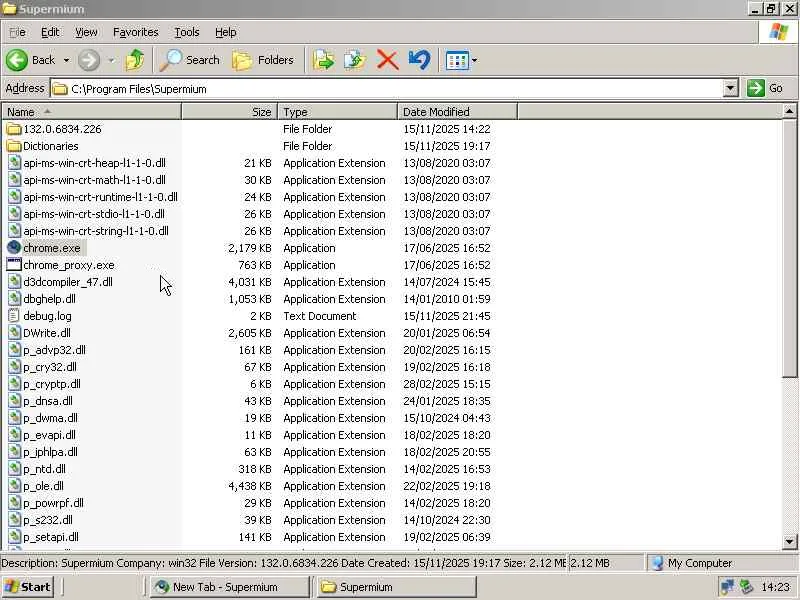The height and width of the screenshot is (600, 800).
Task: Select the d3dcompiler_47.dll file icon
Action: pos(14,282)
